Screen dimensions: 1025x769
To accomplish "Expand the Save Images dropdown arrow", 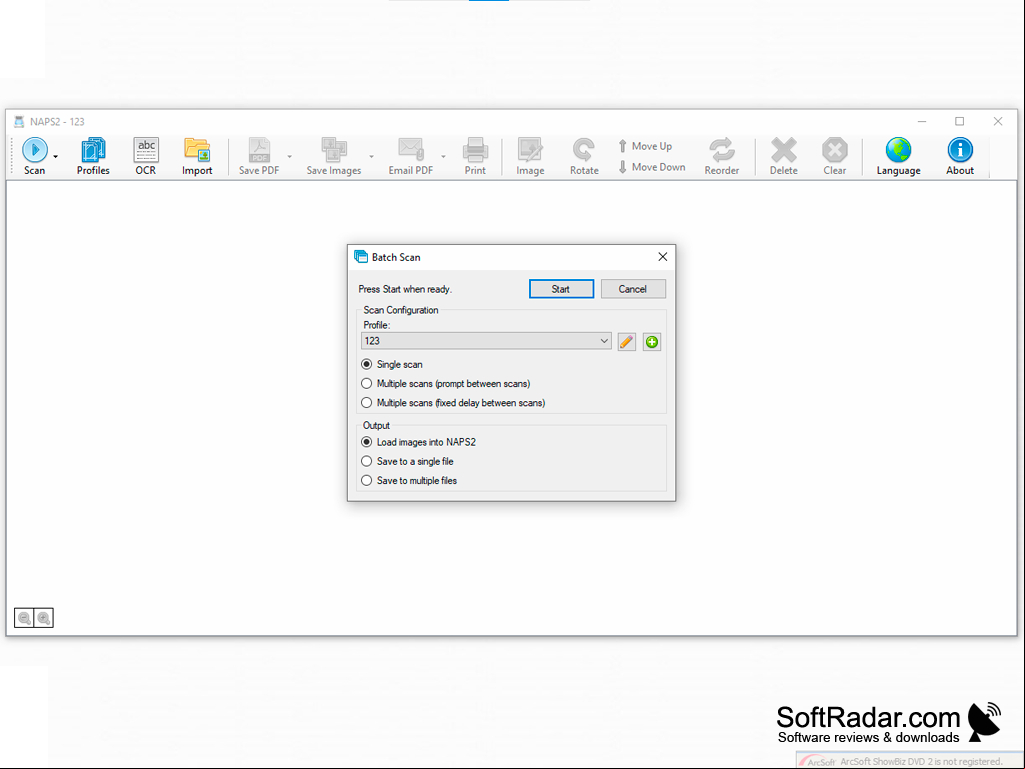I will [x=371, y=157].
